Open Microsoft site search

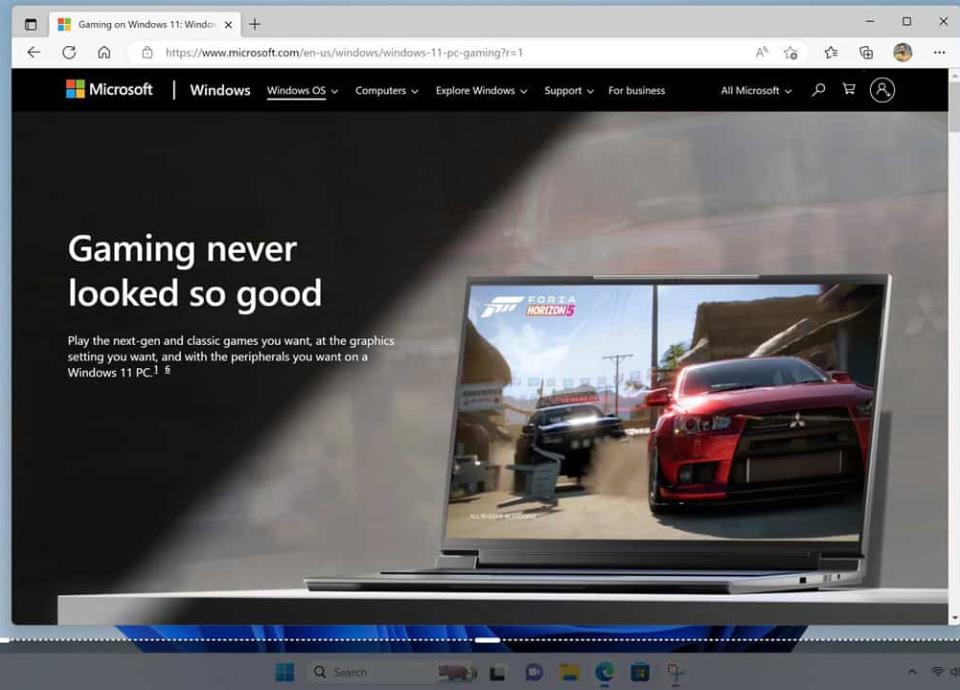[819, 90]
